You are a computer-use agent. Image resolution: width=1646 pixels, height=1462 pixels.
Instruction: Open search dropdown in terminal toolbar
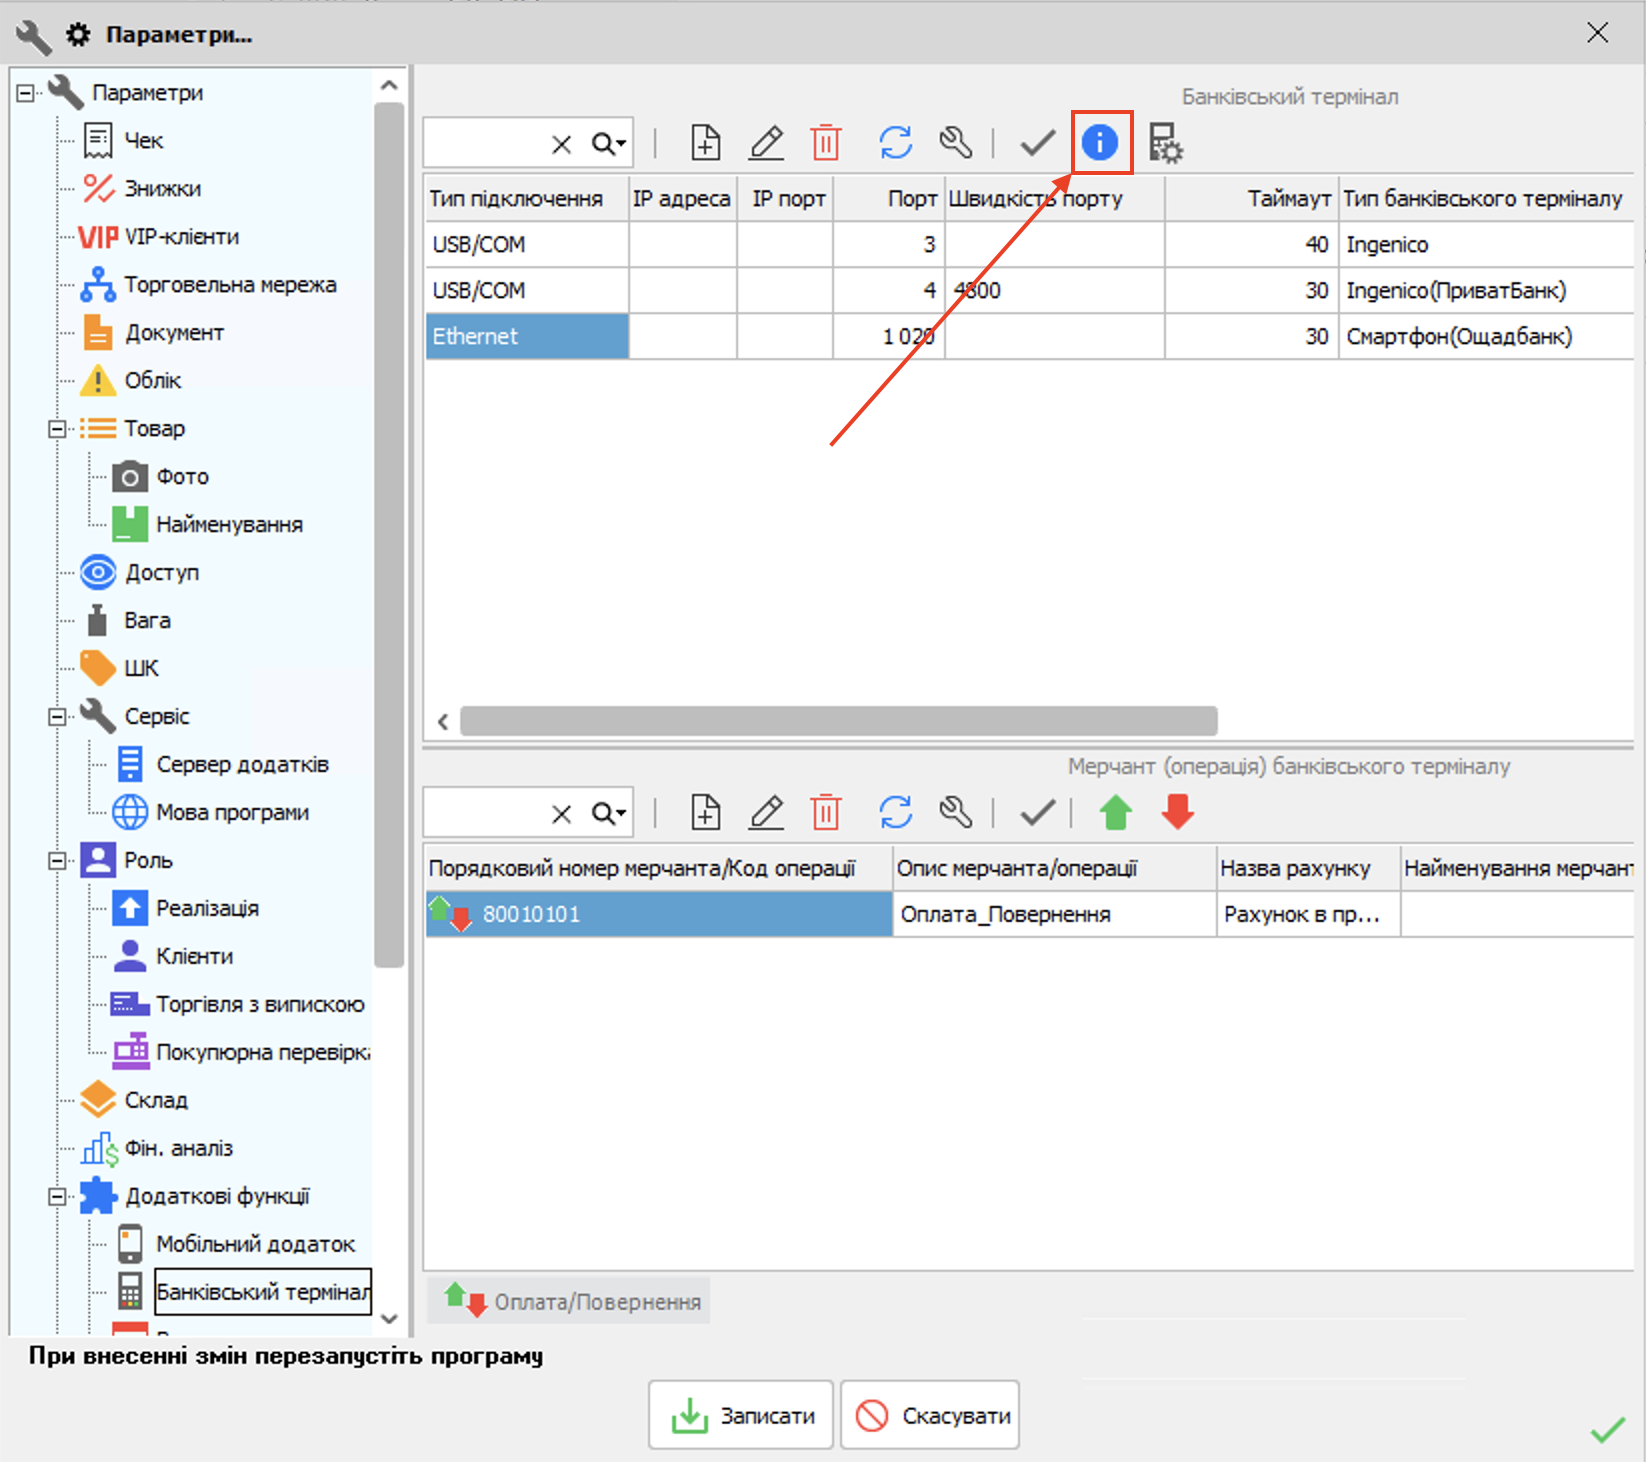pyautogui.click(x=609, y=144)
